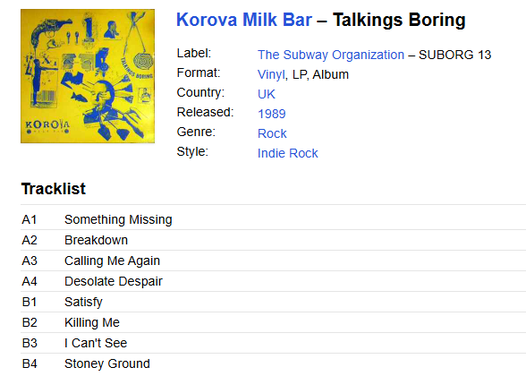The width and height of the screenshot is (526, 376).
Task: Select track A4 Desolate Despair
Action: [273, 281]
